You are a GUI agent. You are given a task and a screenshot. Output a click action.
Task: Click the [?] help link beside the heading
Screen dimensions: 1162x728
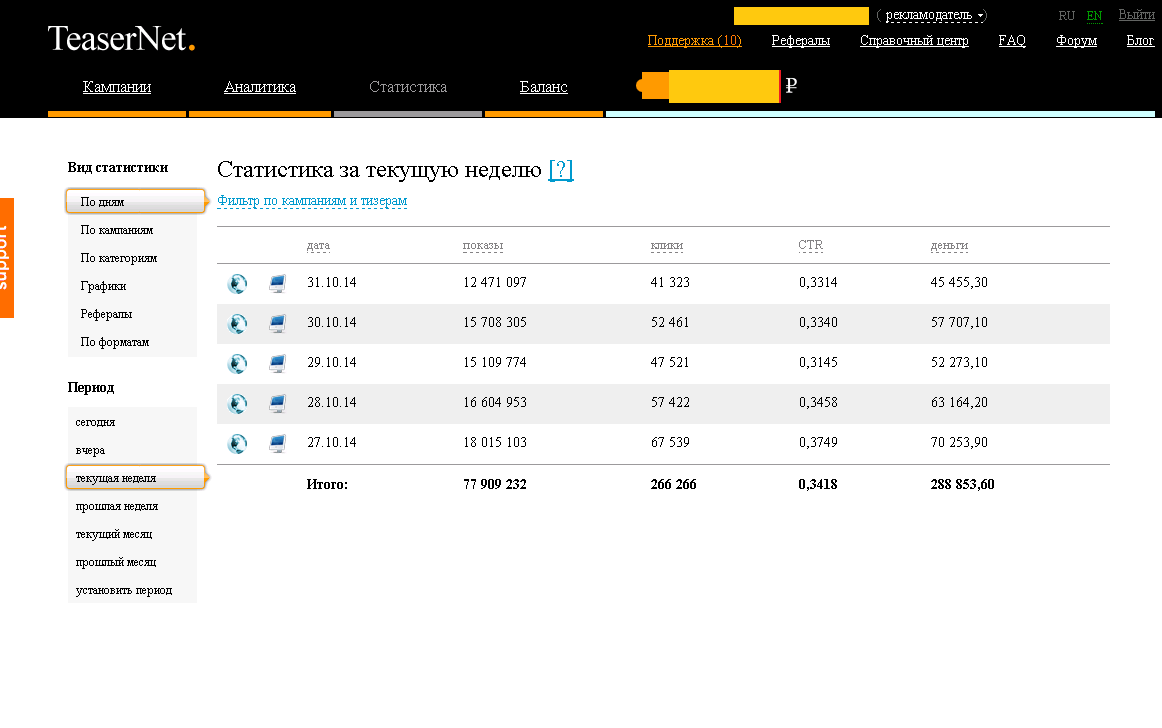(561, 169)
